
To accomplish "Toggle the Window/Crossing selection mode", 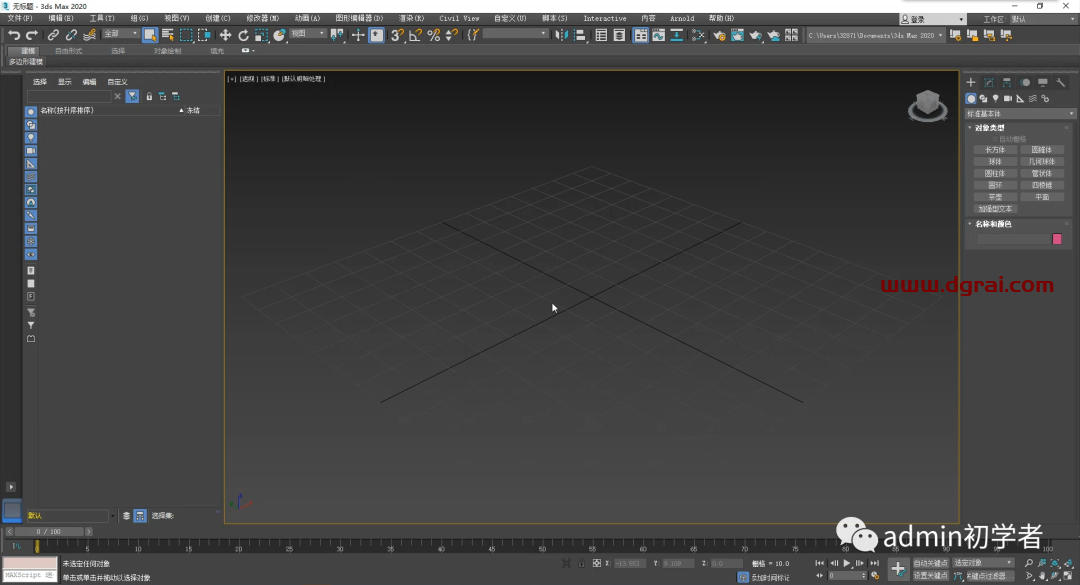I will pos(205,35).
